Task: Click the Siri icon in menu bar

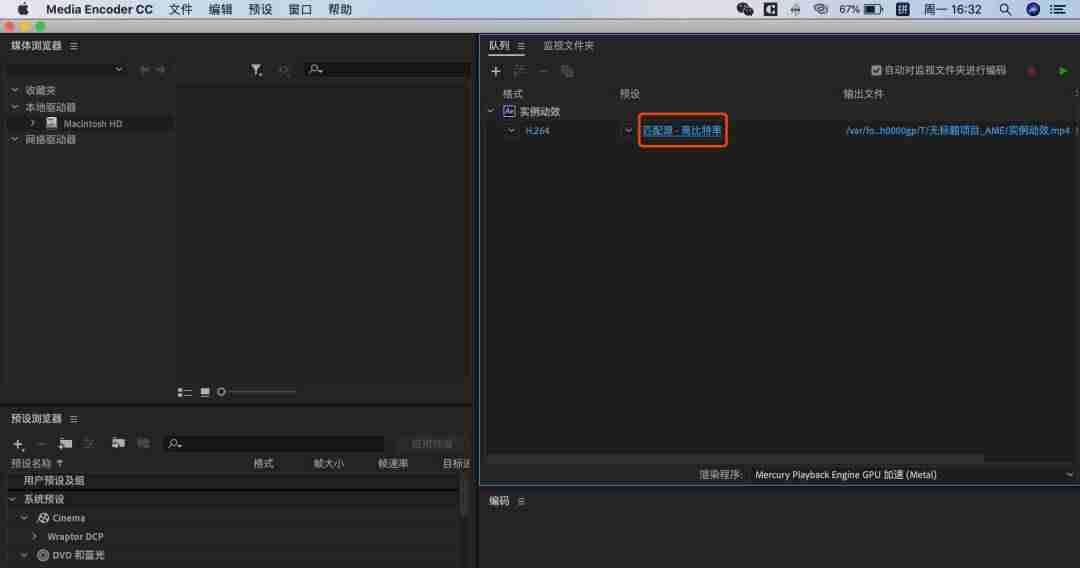Action: 1032,10
